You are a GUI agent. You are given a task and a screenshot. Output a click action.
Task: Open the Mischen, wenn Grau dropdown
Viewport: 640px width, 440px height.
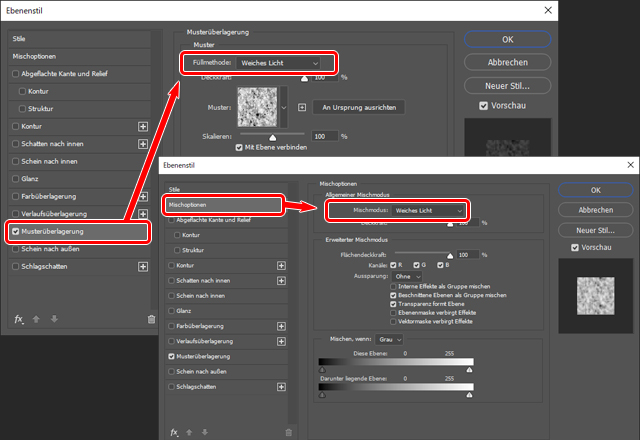click(387, 339)
